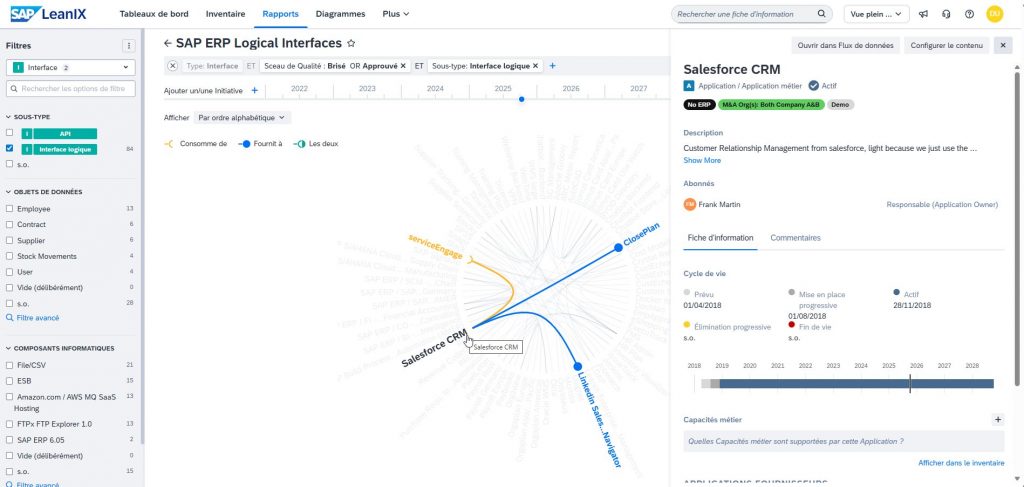This screenshot has height=487, width=1024.
Task: Open the support headset icon
Action: pyautogui.click(x=946, y=14)
